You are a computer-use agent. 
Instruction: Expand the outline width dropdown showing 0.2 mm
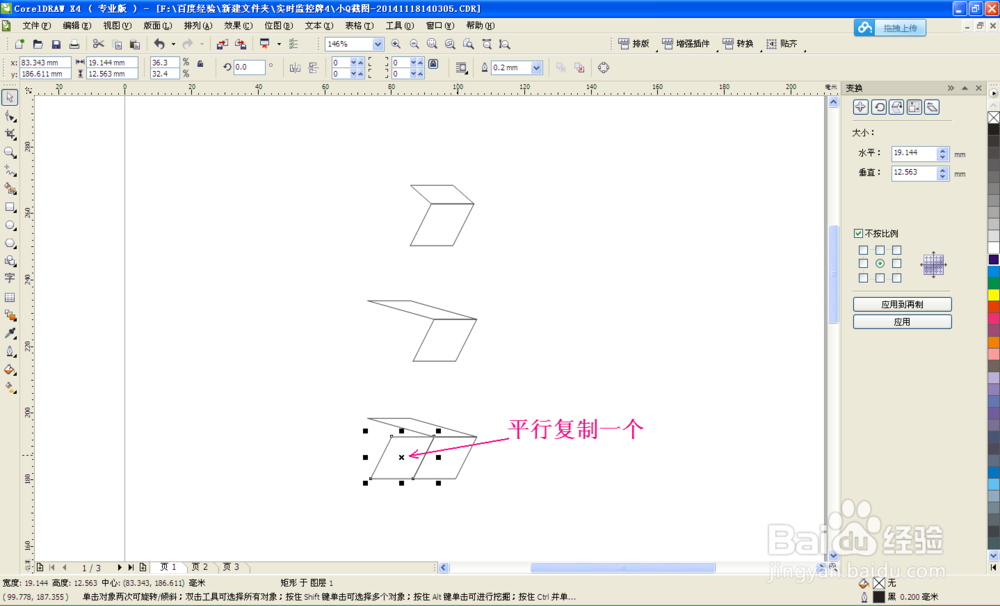click(535, 67)
